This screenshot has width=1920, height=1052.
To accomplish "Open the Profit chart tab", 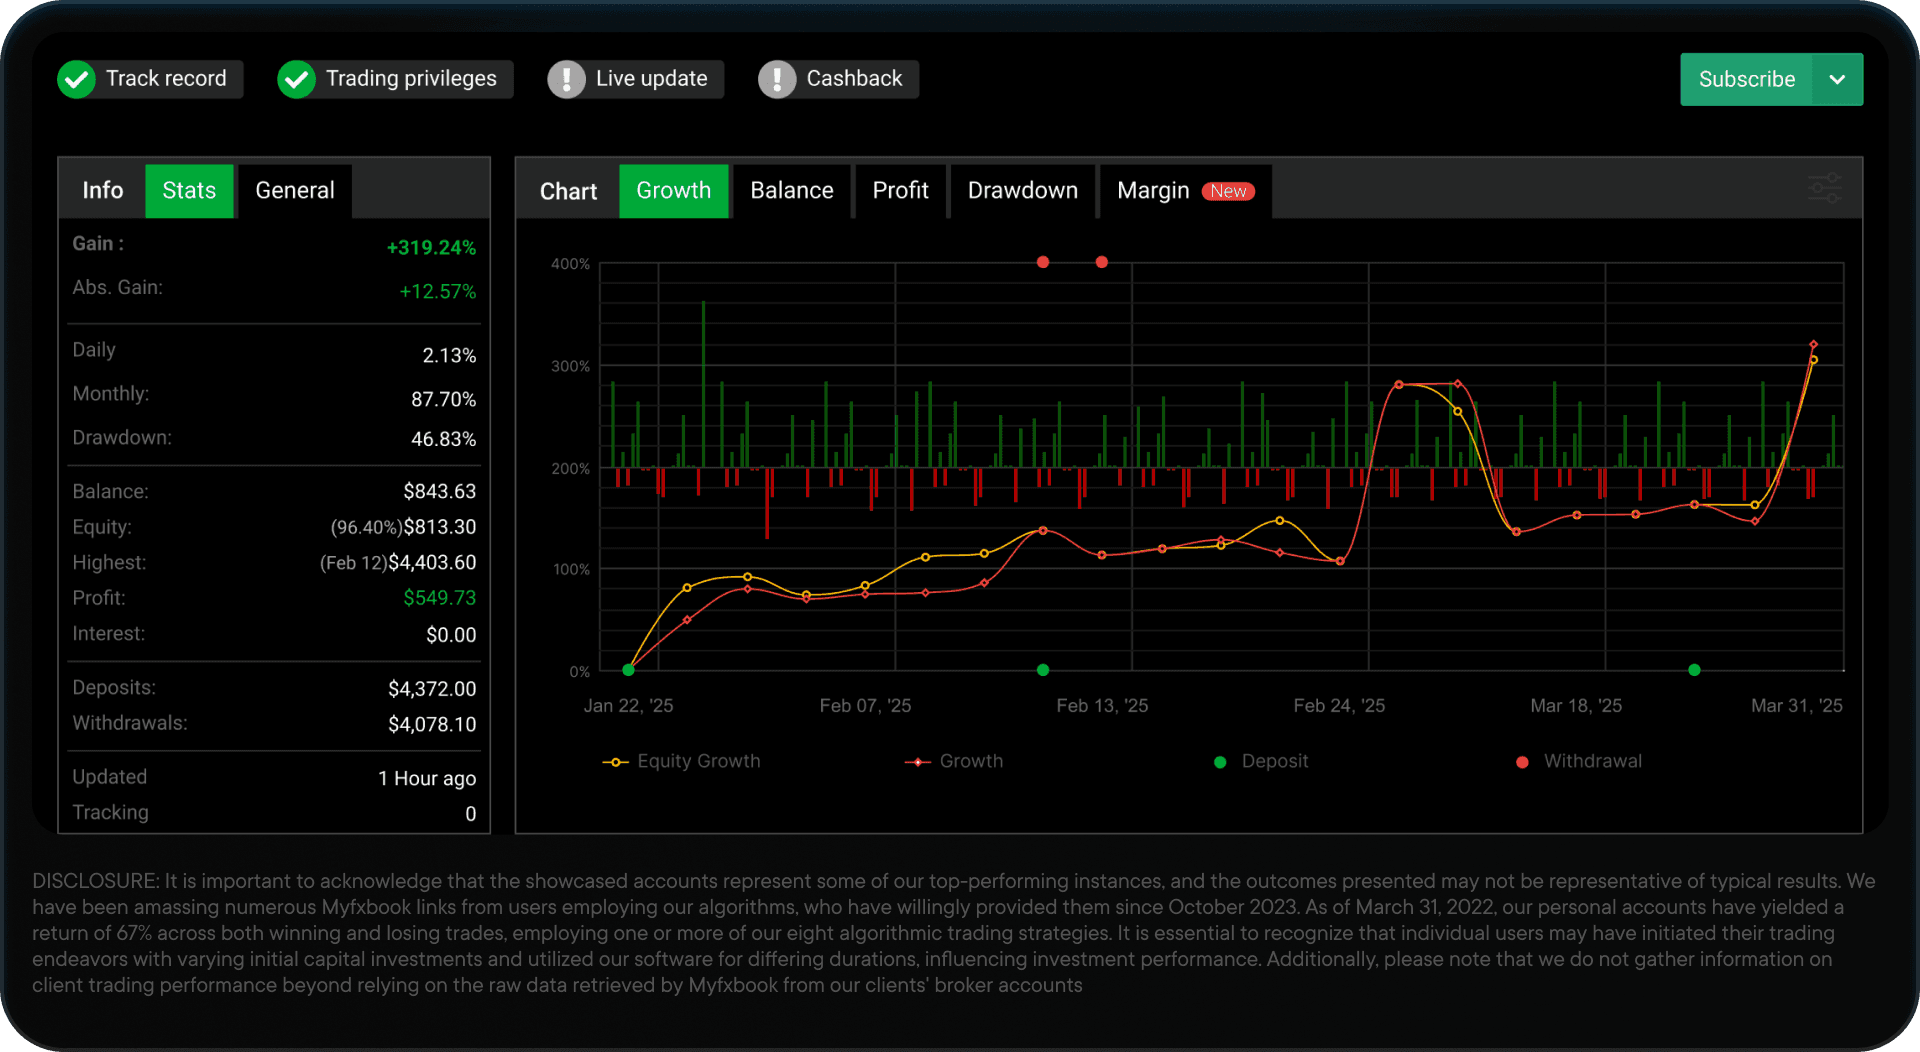I will (900, 190).
